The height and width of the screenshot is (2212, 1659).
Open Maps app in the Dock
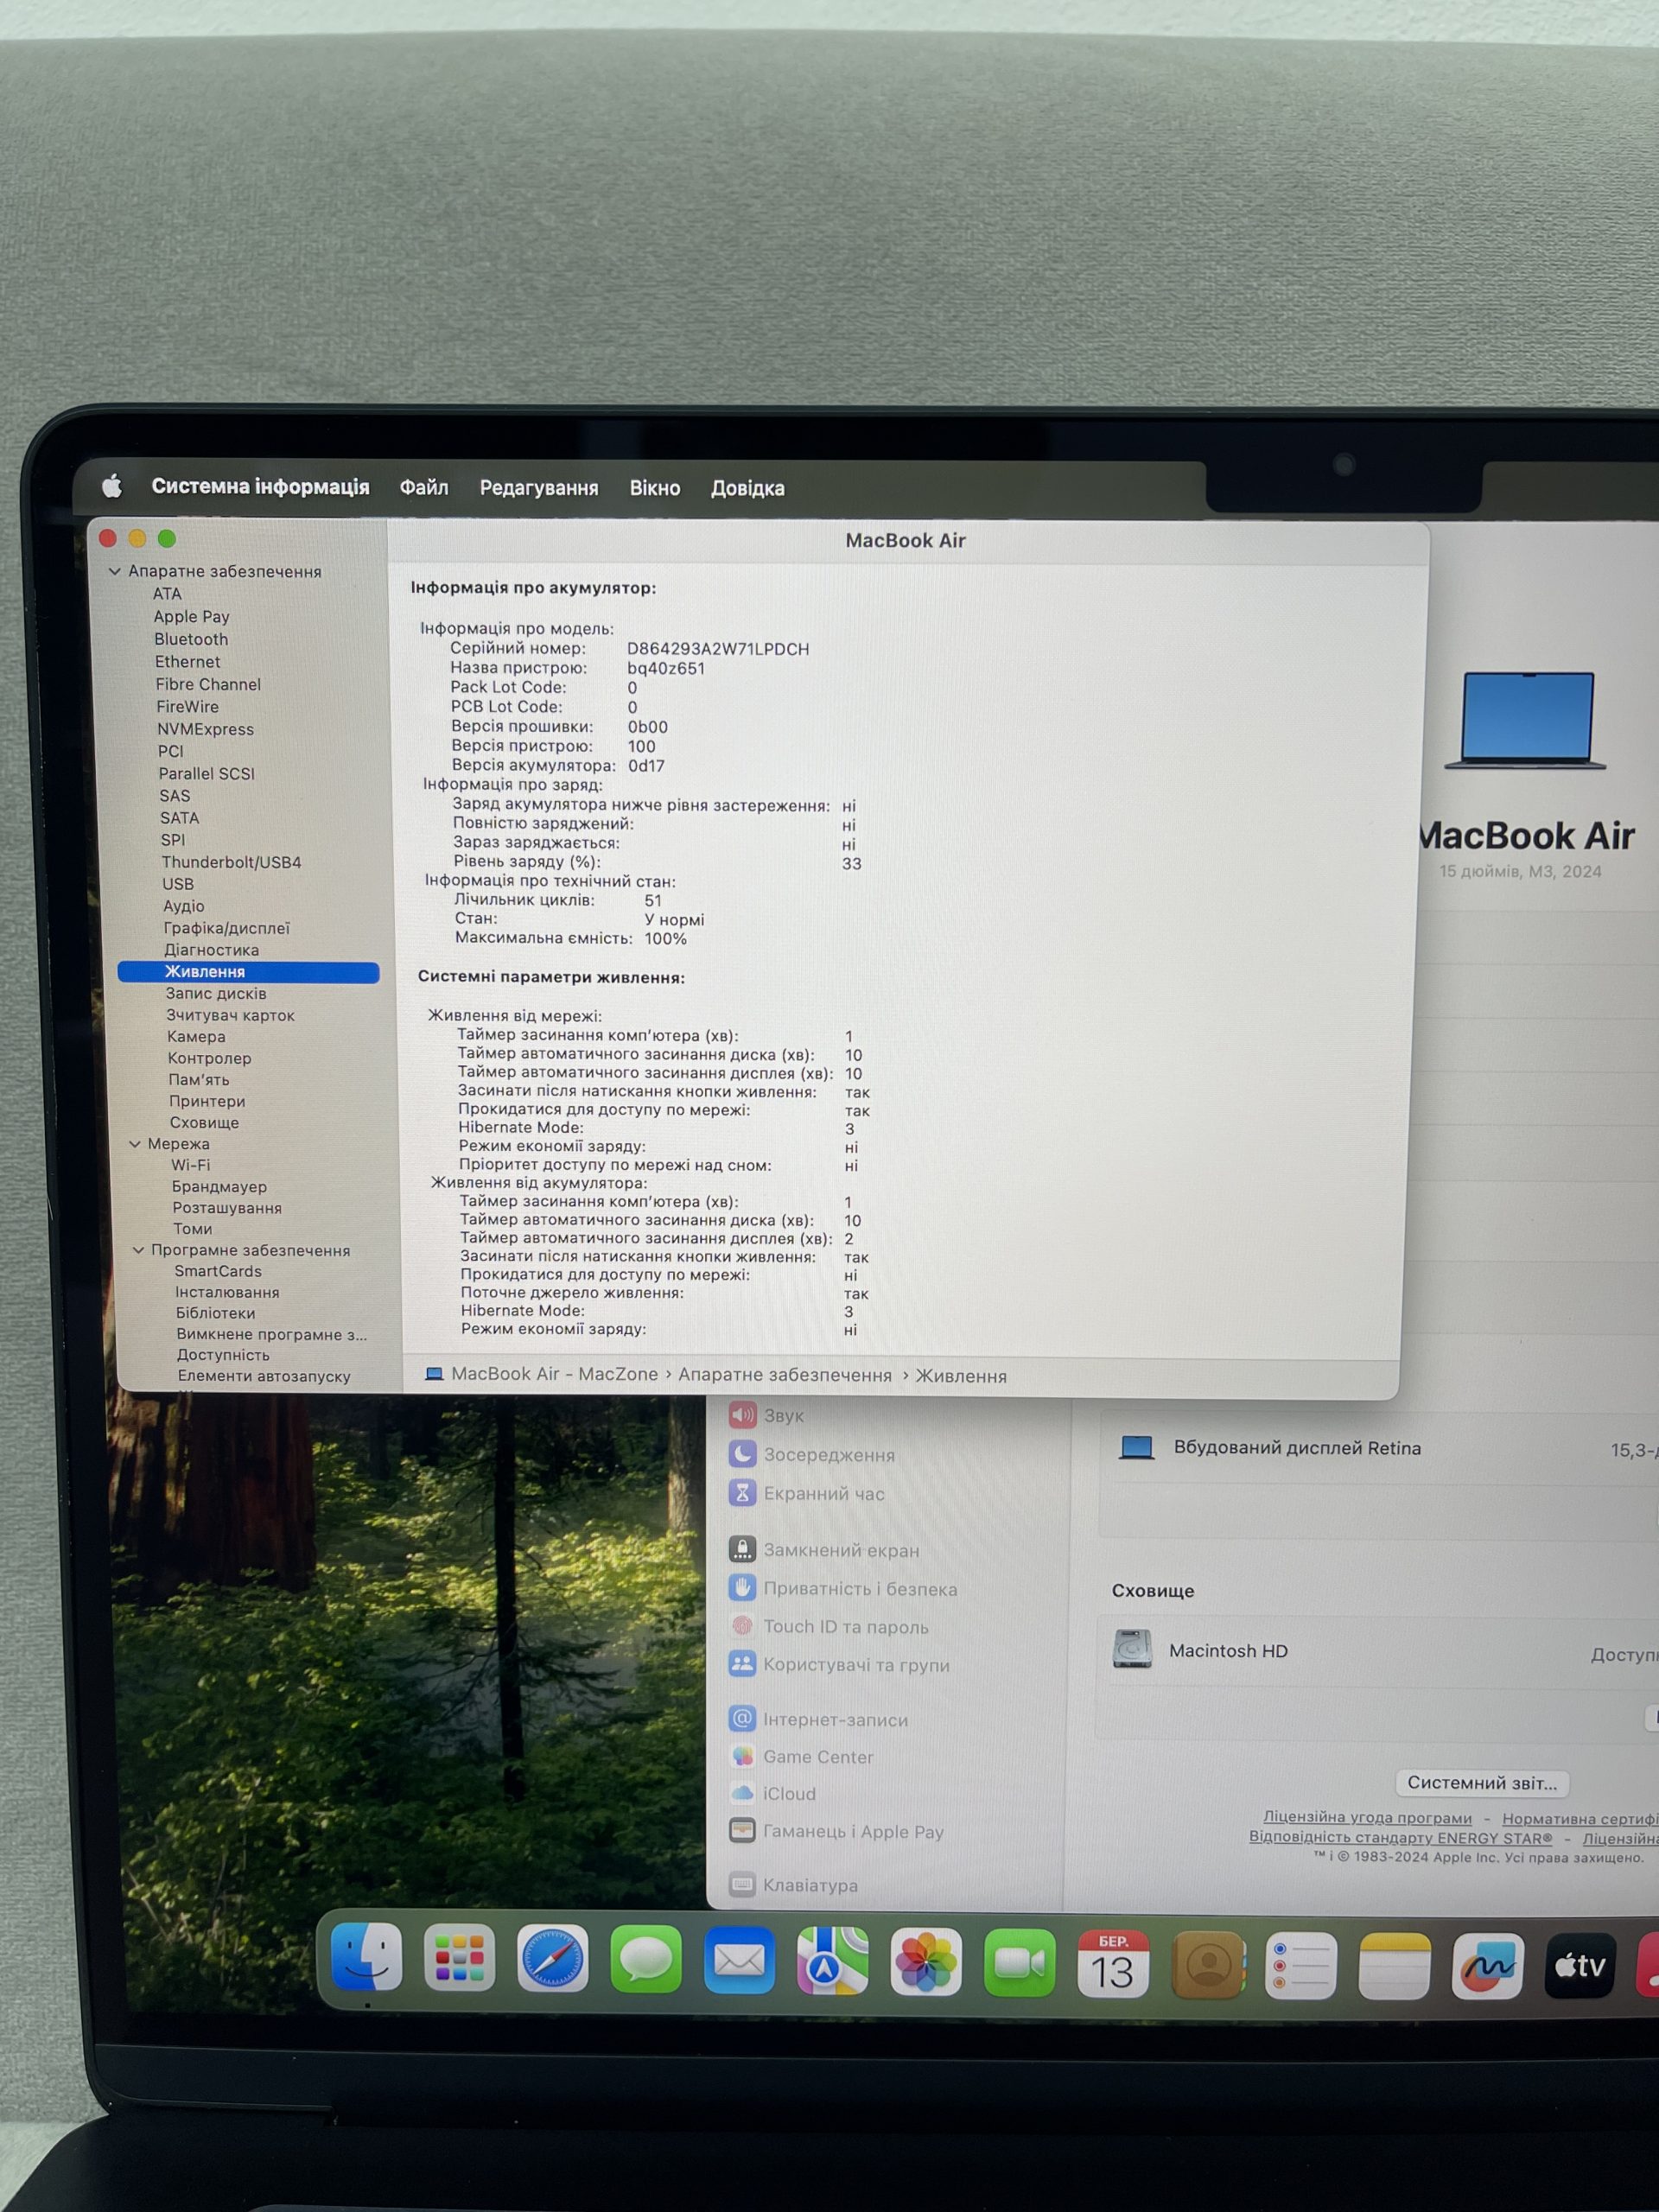832,1962
